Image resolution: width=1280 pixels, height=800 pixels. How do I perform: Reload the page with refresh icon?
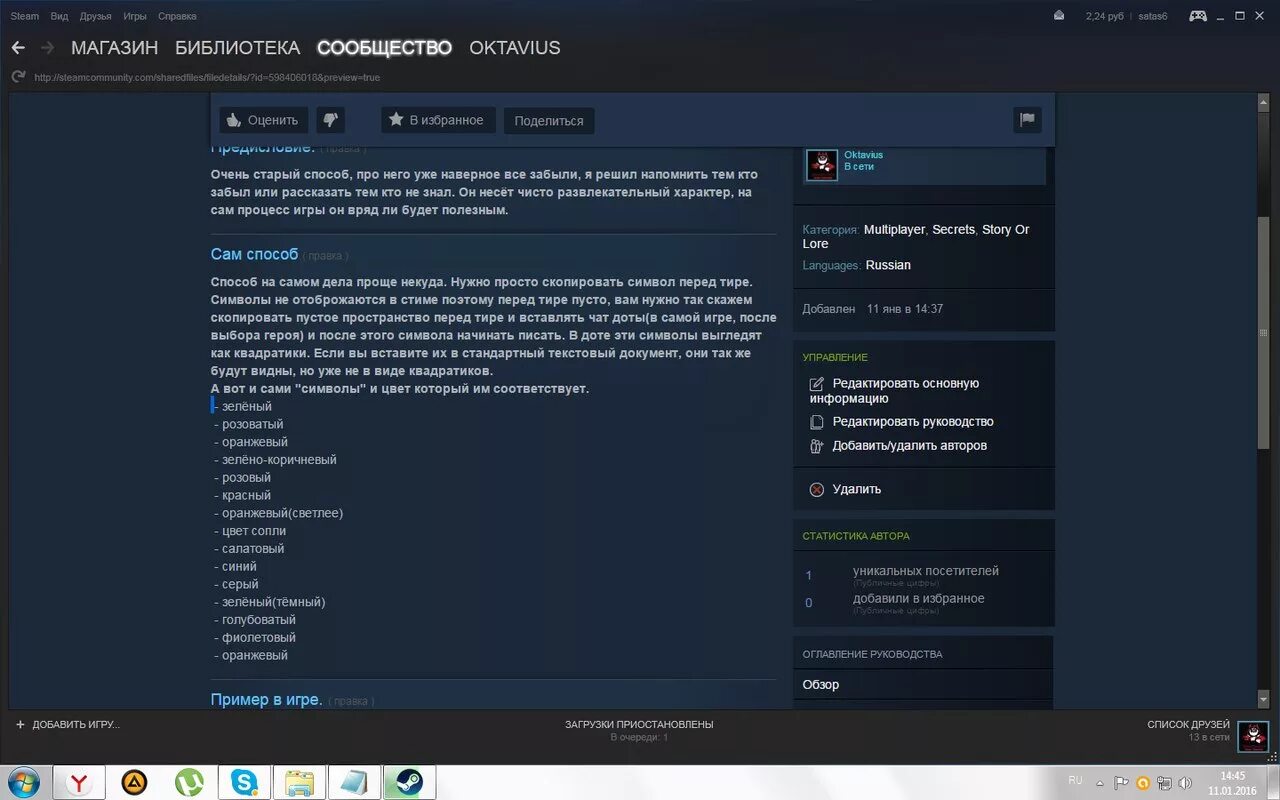pyautogui.click(x=18, y=77)
